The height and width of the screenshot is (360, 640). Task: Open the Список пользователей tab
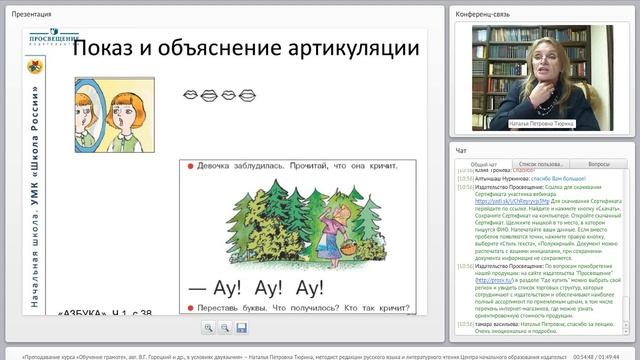point(540,164)
